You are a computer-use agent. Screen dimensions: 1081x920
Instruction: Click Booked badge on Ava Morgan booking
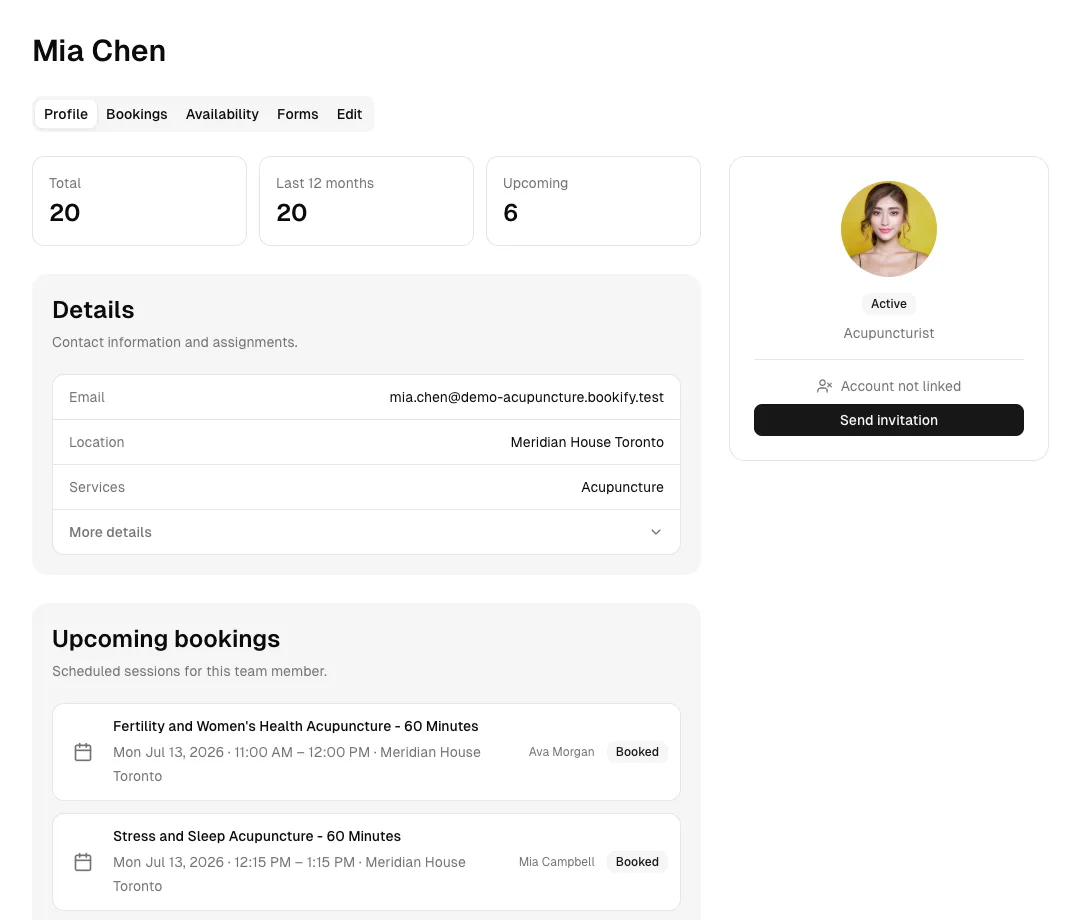637,752
